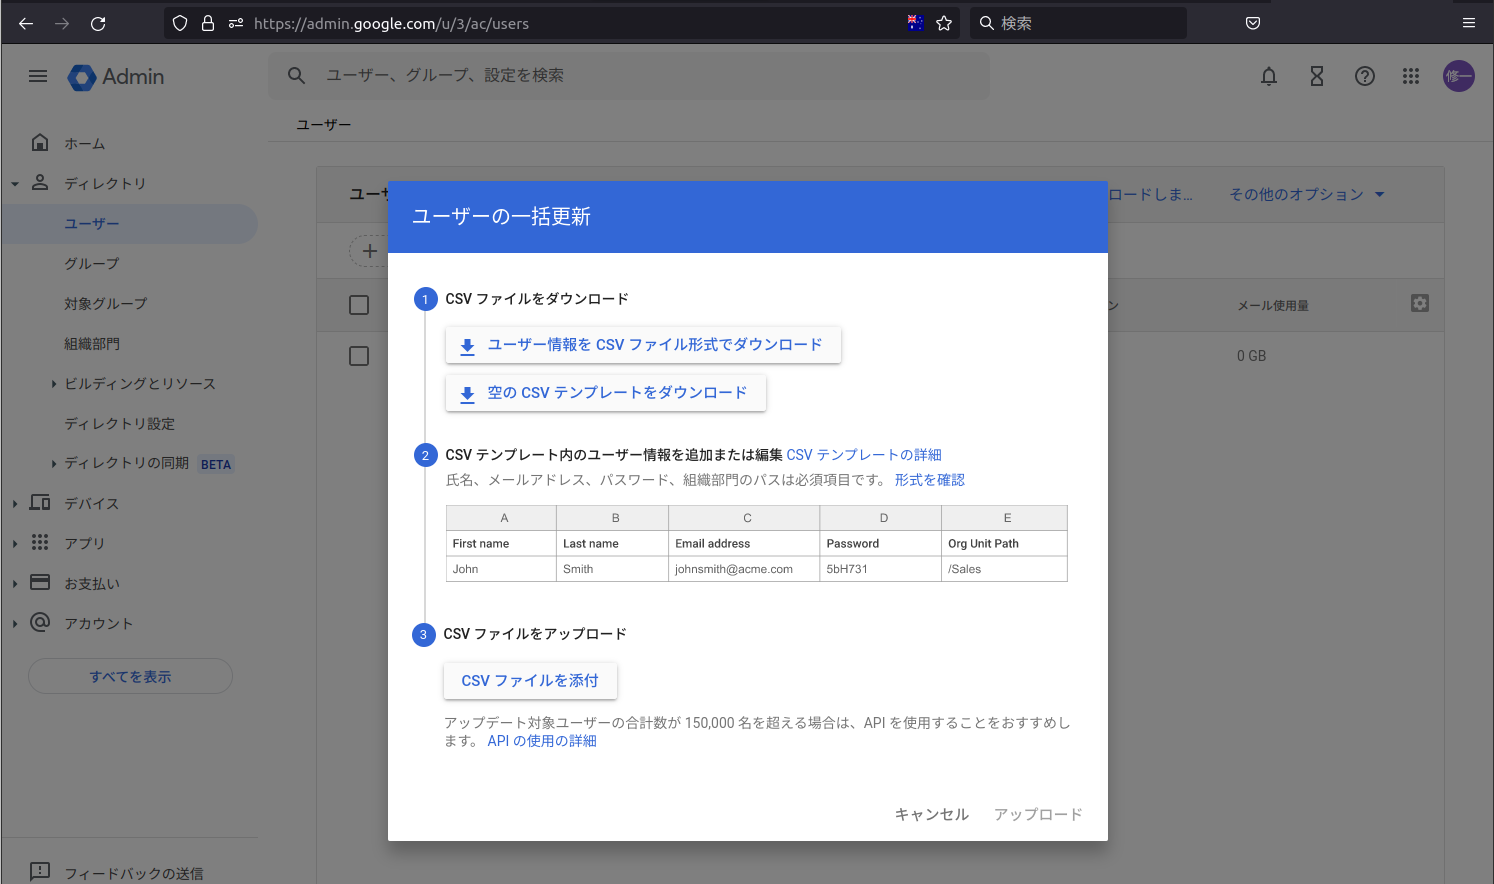Open the main hamburger menu beside Admin
The width and height of the screenshot is (1494, 884).
pos(38,76)
